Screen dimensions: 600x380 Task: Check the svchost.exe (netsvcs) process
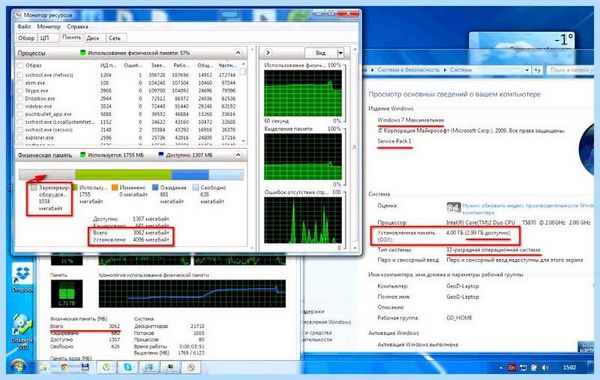pyautogui.click(x=20, y=75)
